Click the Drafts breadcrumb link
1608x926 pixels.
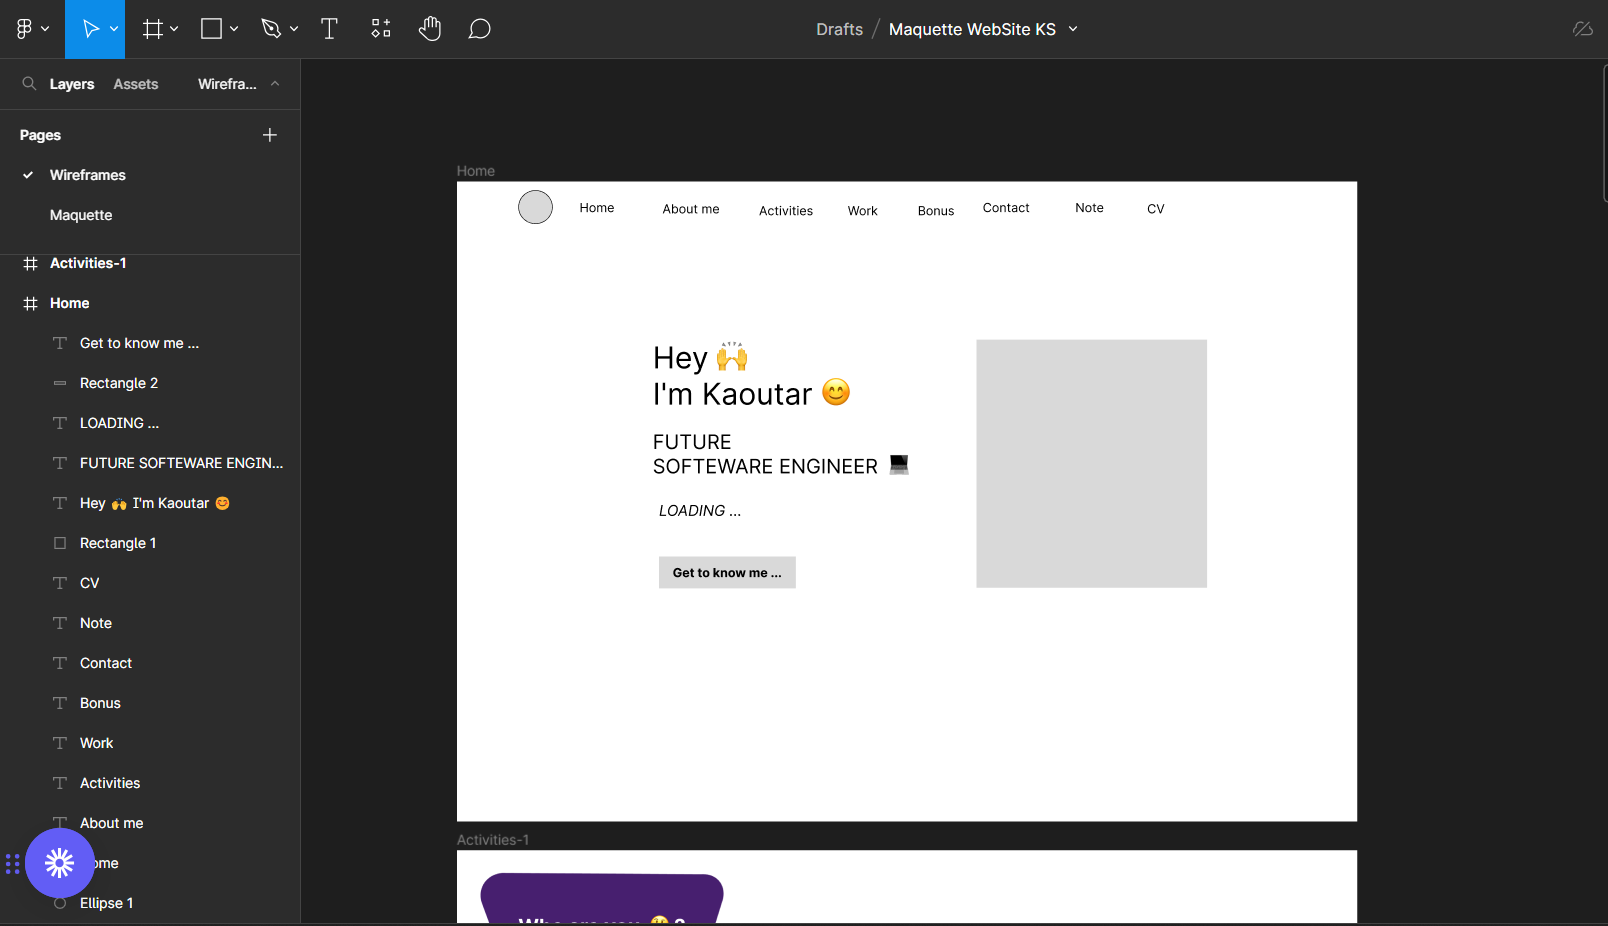[x=839, y=29]
